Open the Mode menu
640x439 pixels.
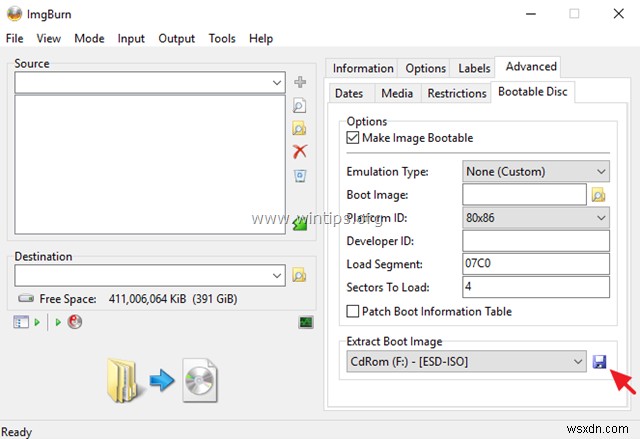(x=89, y=38)
